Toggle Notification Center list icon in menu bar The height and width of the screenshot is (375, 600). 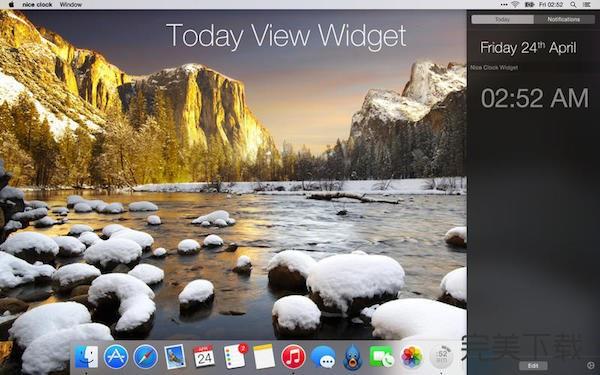pyautogui.click(x=587, y=5)
